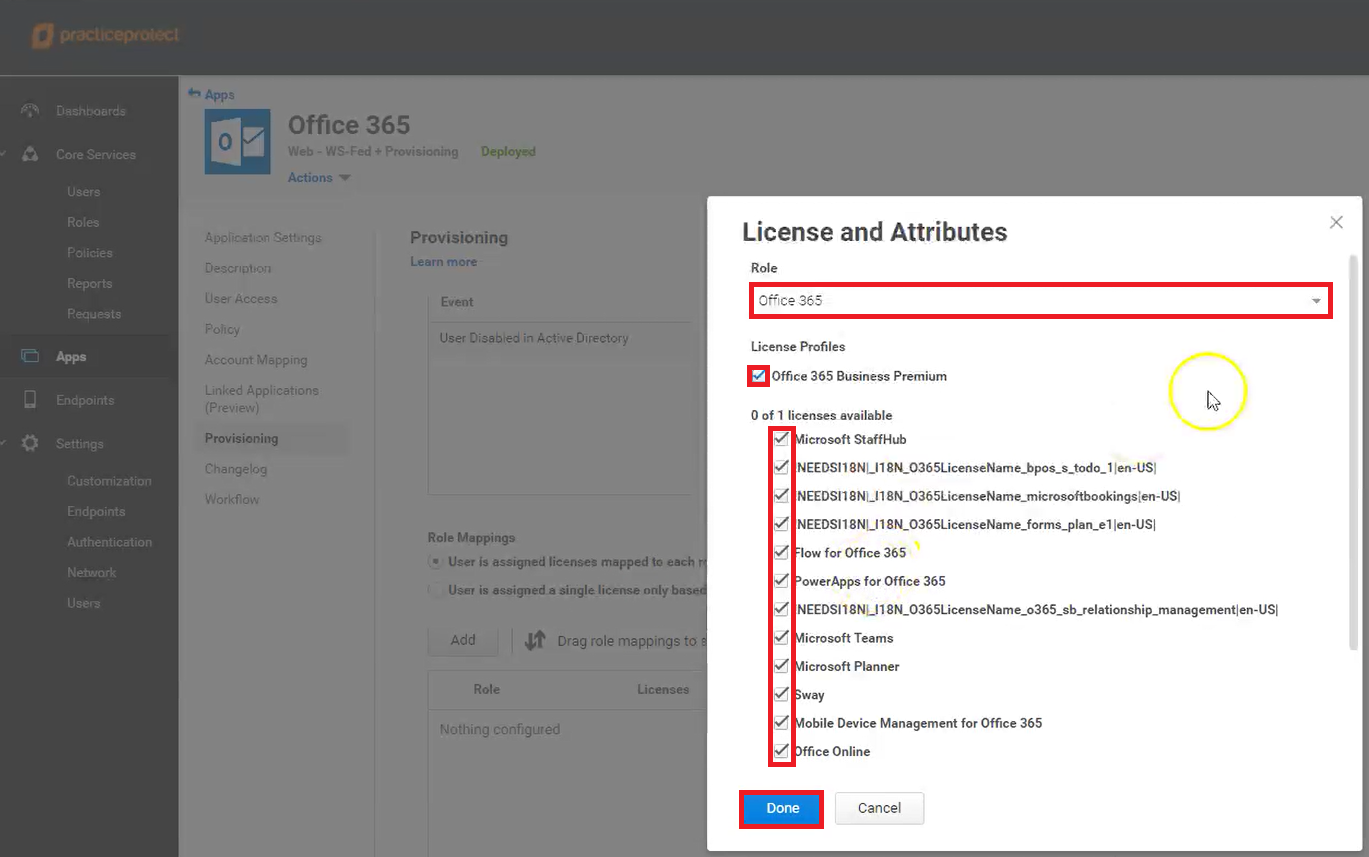Uncheck Microsoft Planner

point(781,666)
